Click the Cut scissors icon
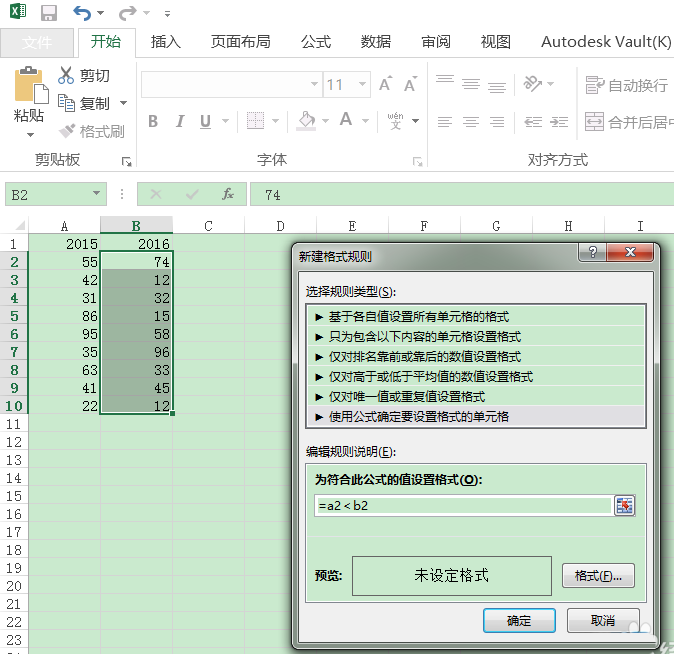 66,75
